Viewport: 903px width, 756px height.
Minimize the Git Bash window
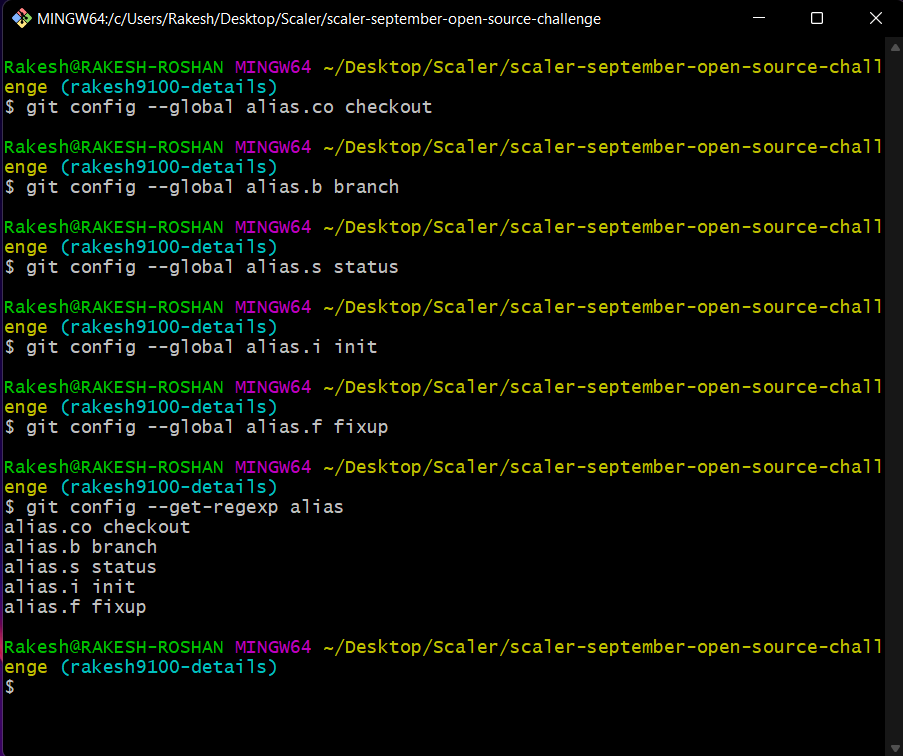[x=760, y=18]
